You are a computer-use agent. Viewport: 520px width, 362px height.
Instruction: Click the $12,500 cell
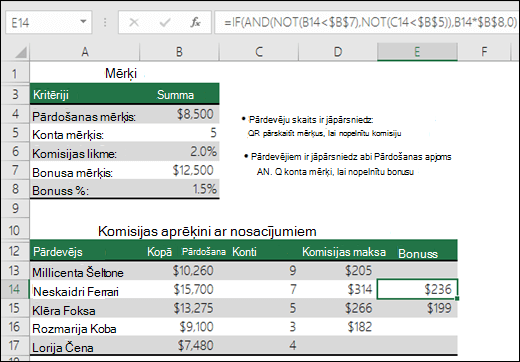[179, 171]
